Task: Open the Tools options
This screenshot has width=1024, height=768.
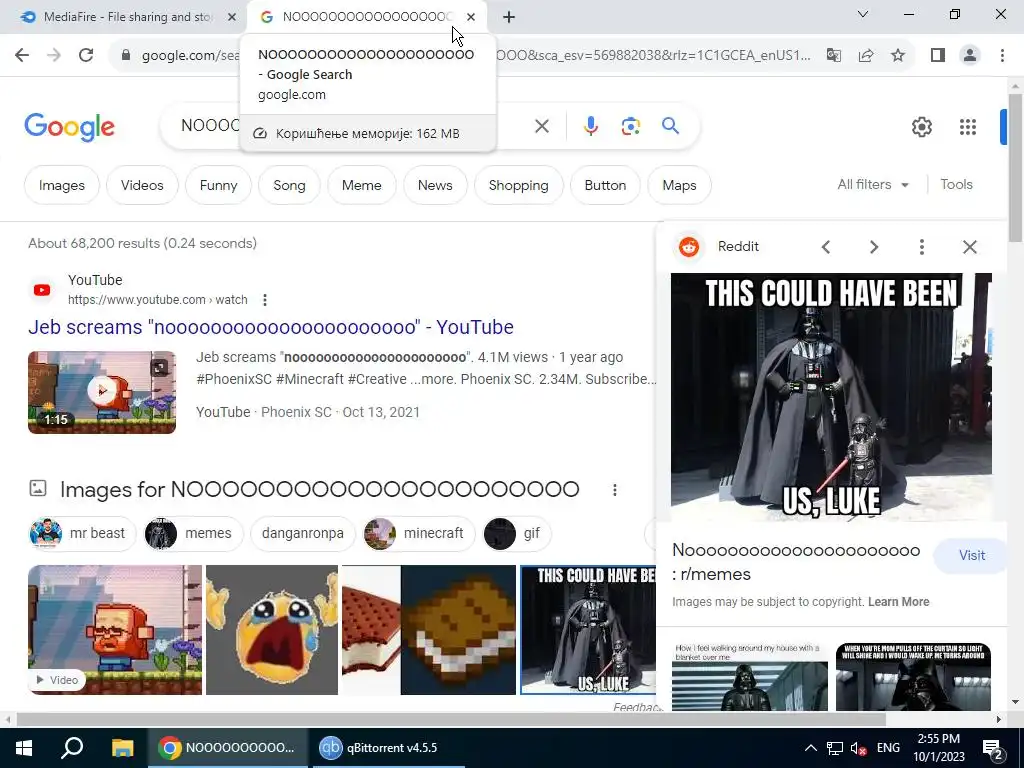Action: pyautogui.click(x=956, y=185)
